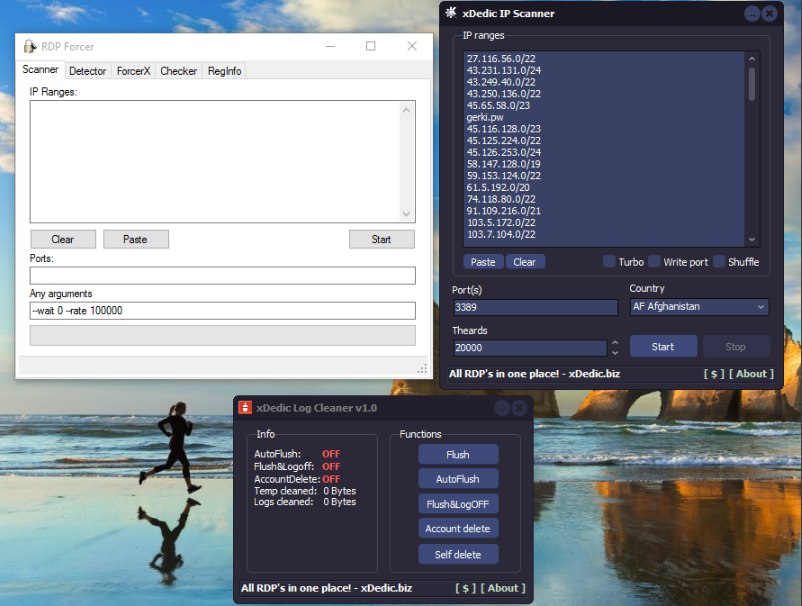
Task: Click the Port(s) field containing 3389
Action: (535, 307)
